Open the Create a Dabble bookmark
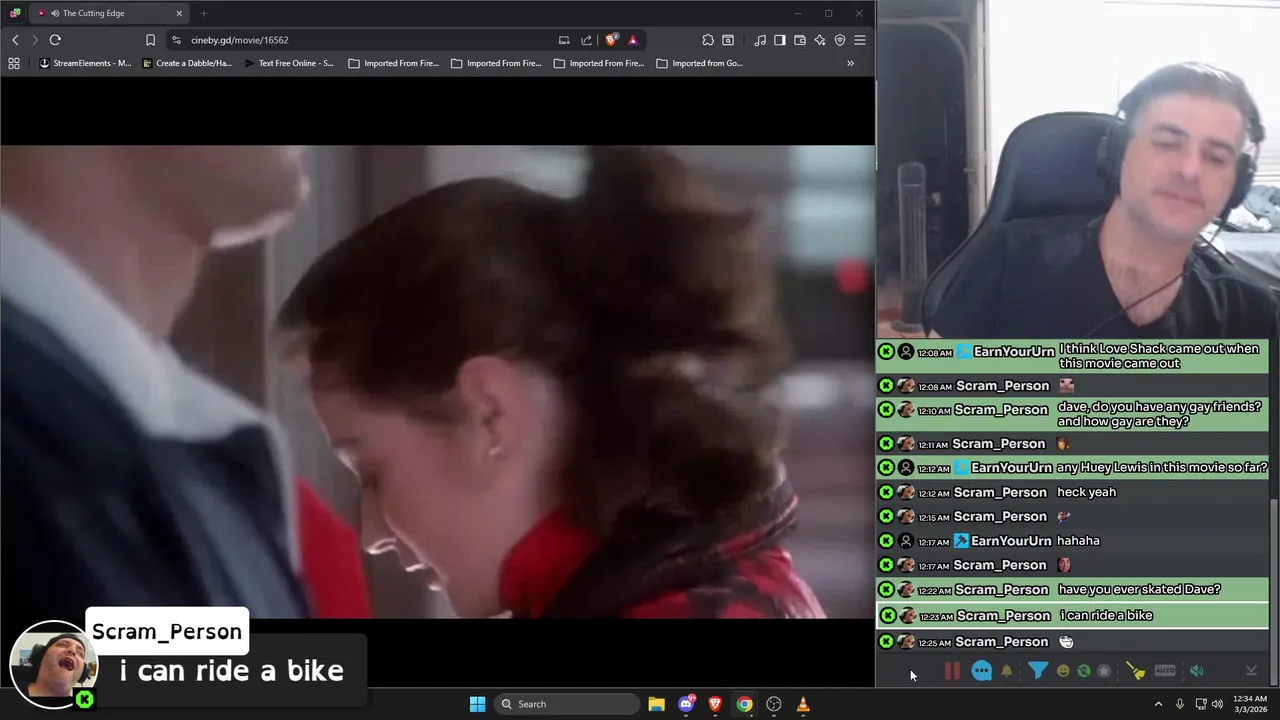Screen dimensions: 1280x720 pos(187,63)
